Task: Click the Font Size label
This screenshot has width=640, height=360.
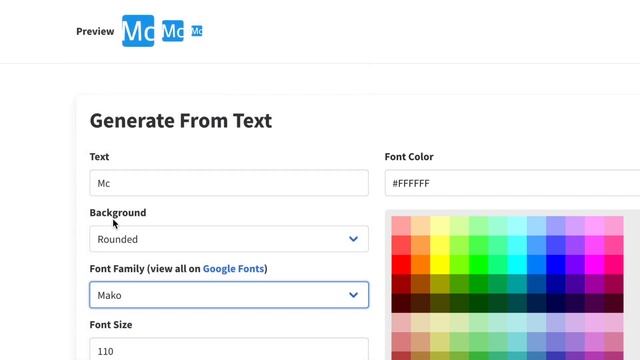Action: coord(111,324)
